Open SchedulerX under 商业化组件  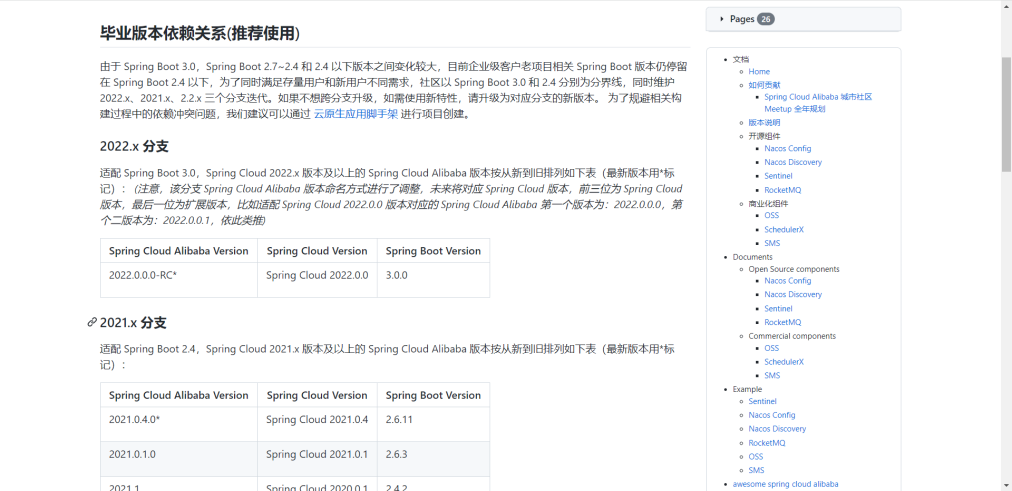tap(784, 230)
